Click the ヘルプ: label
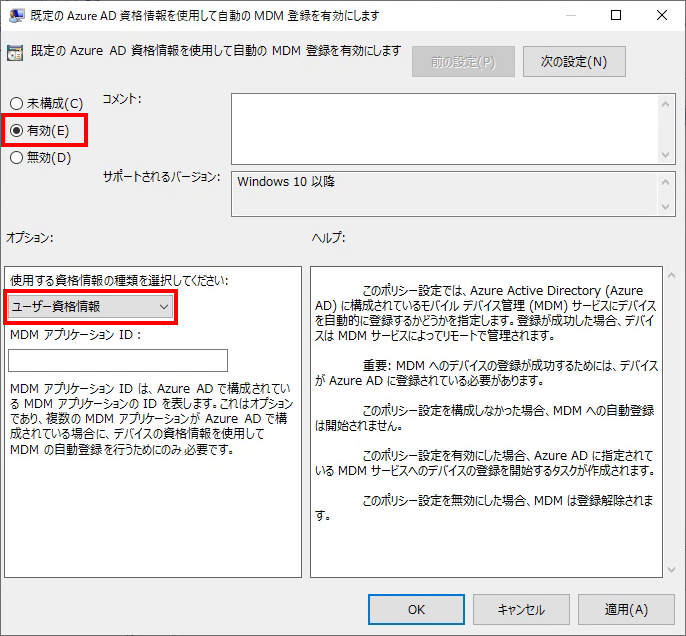Image resolution: width=686 pixels, height=636 pixels. pos(329,238)
